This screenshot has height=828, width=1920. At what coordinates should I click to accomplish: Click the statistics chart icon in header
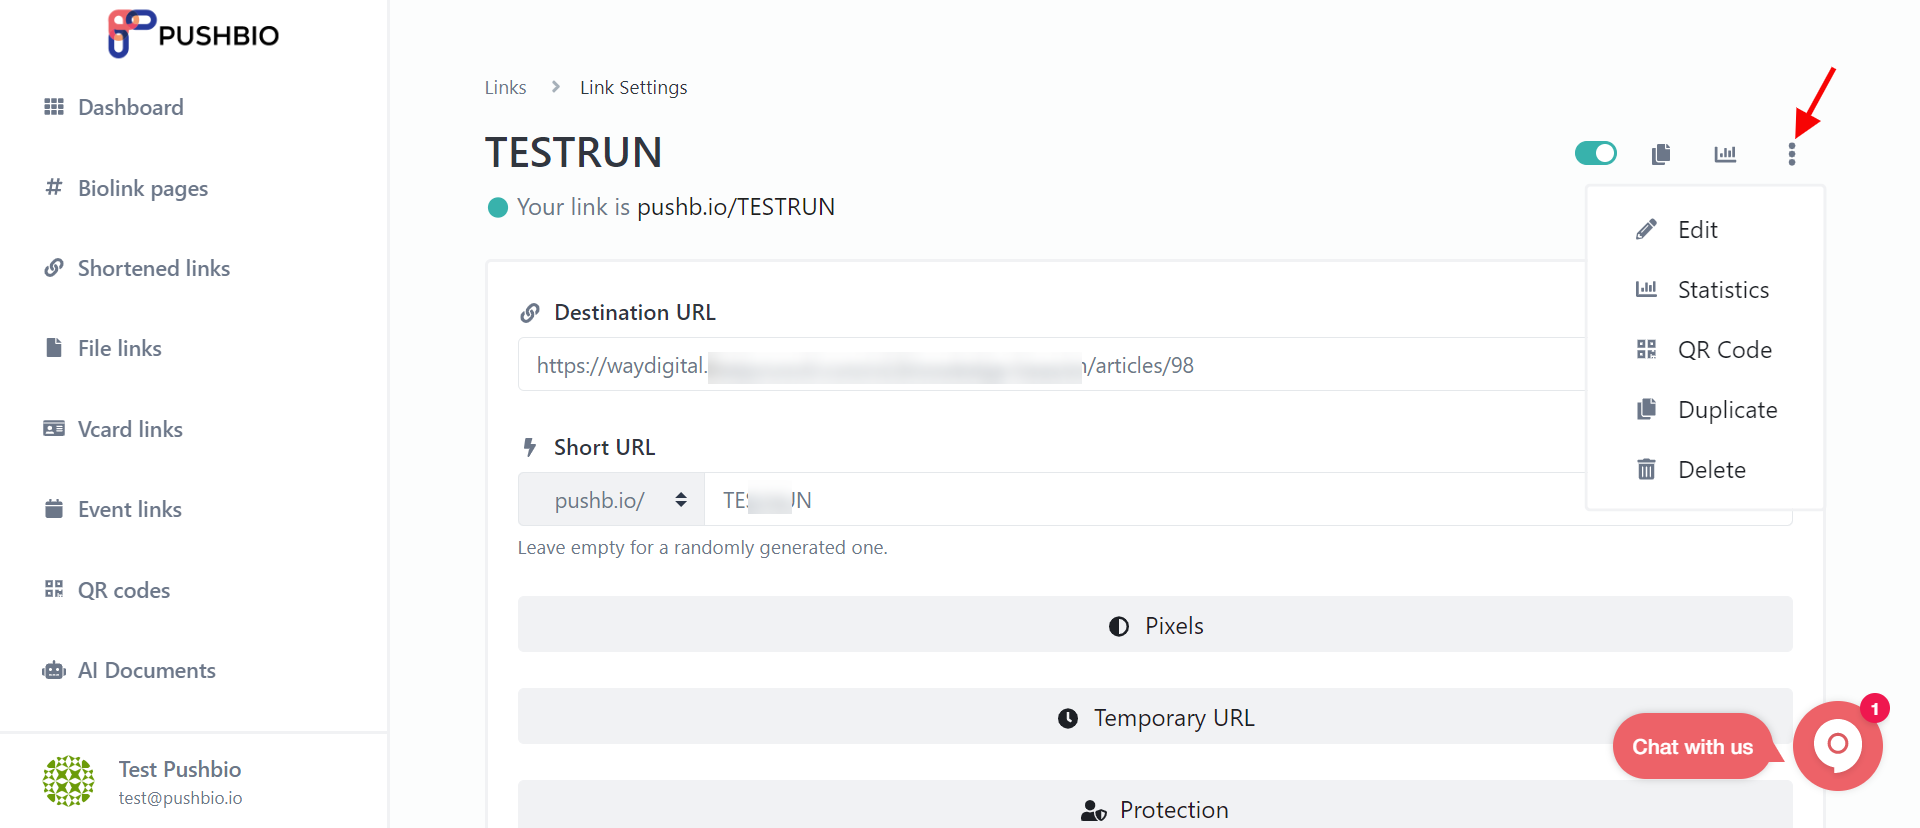click(x=1725, y=154)
